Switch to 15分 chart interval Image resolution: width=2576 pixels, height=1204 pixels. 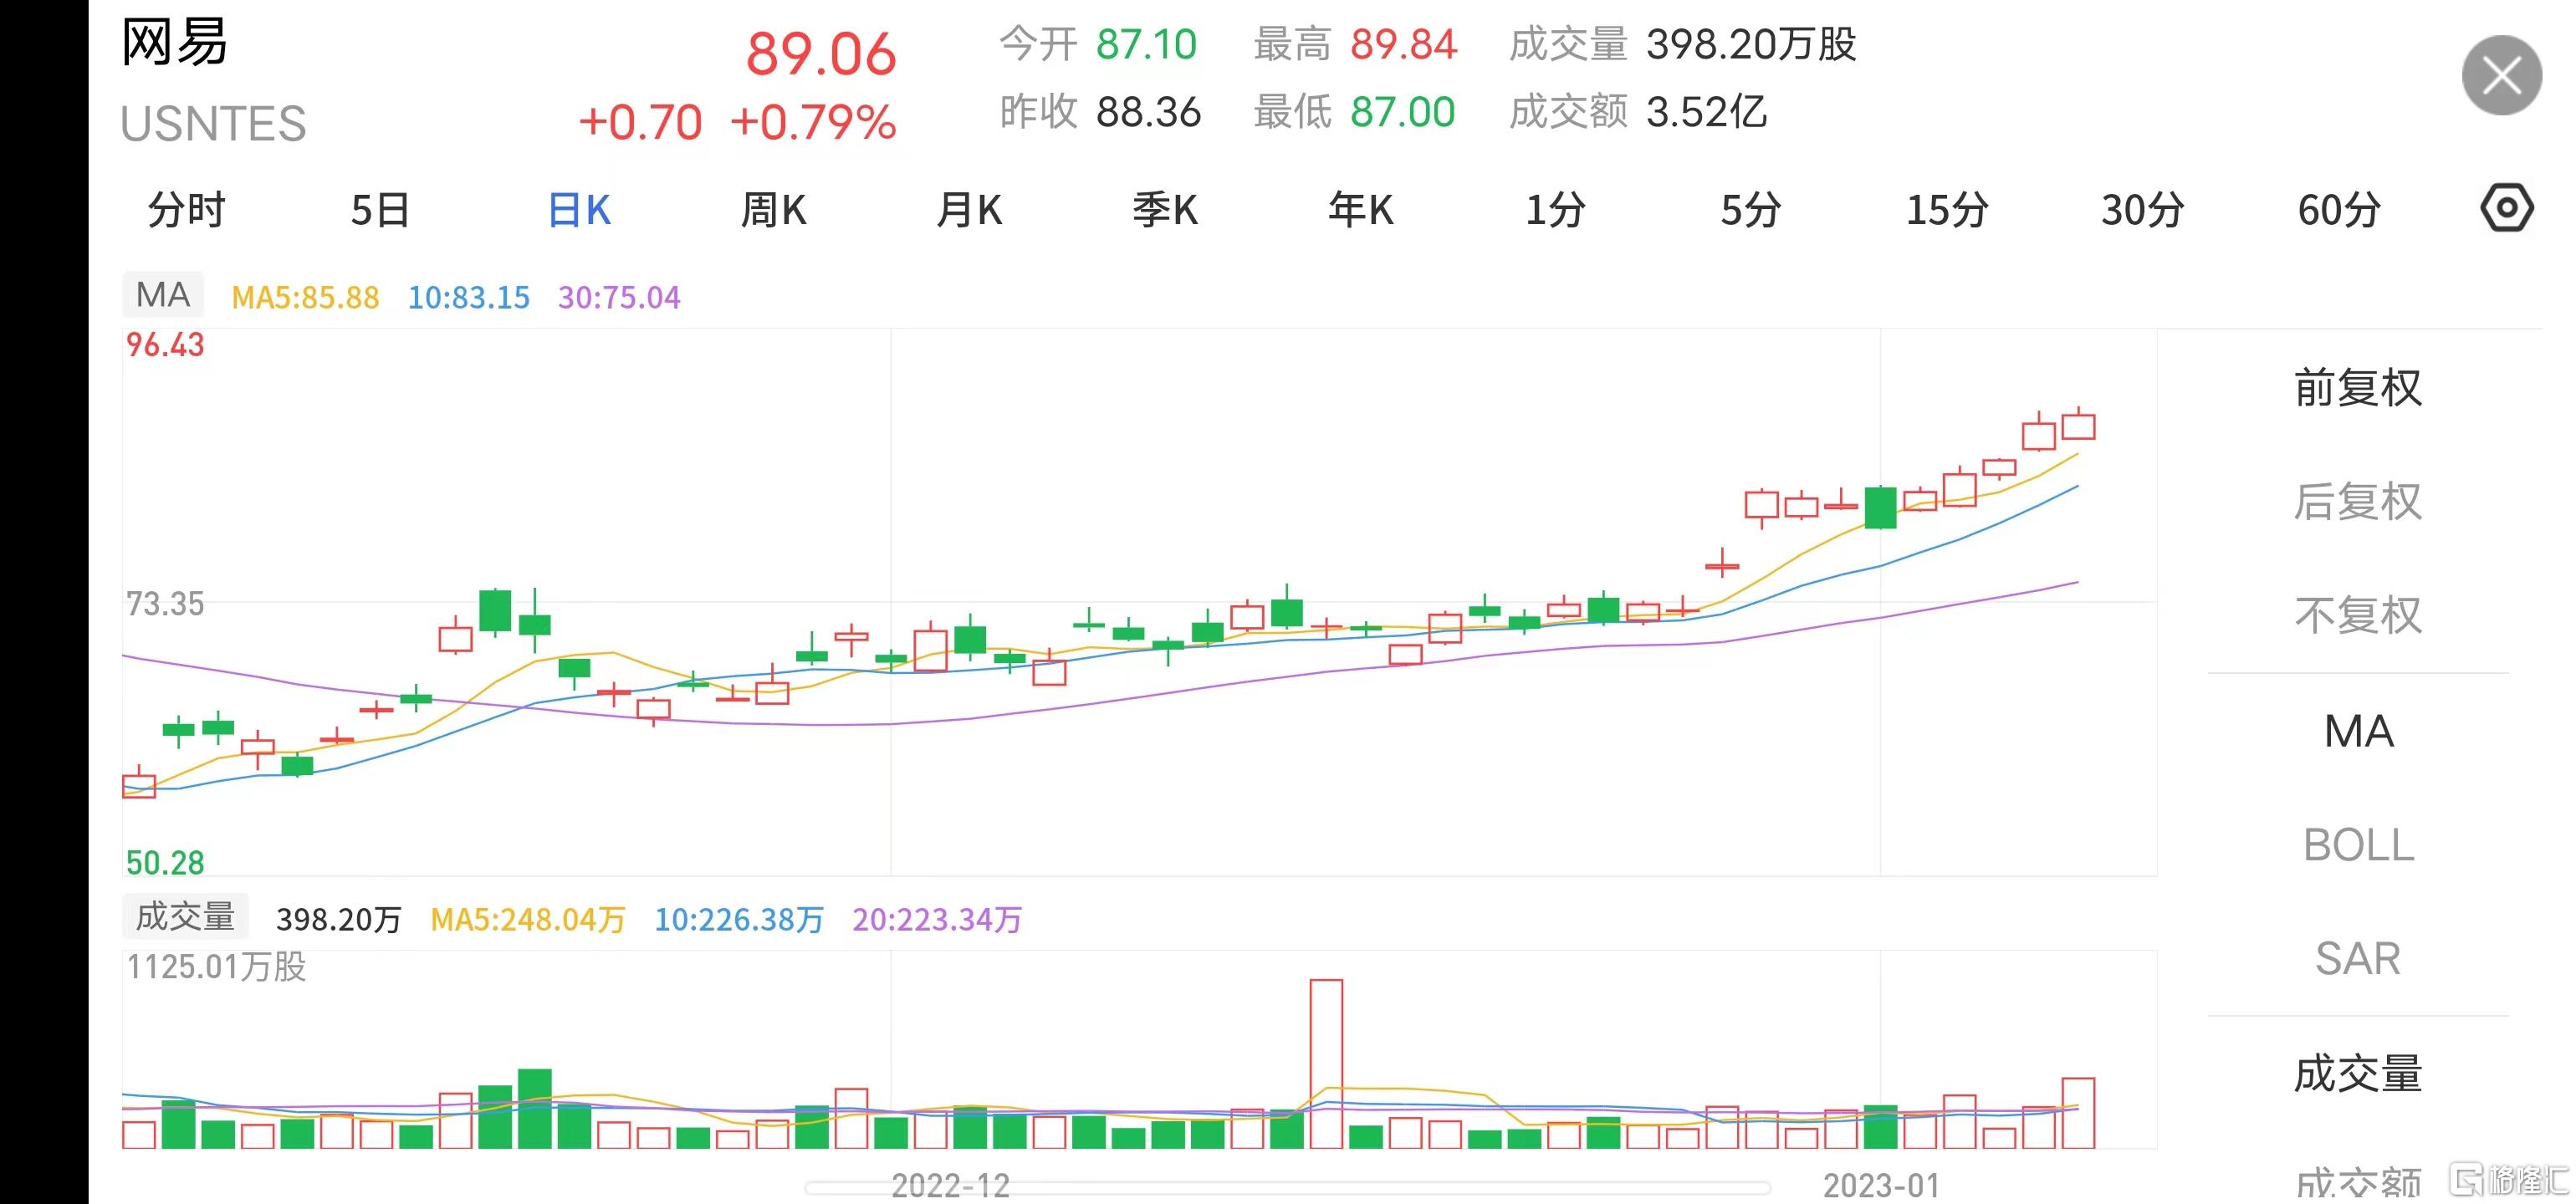pos(1947,210)
